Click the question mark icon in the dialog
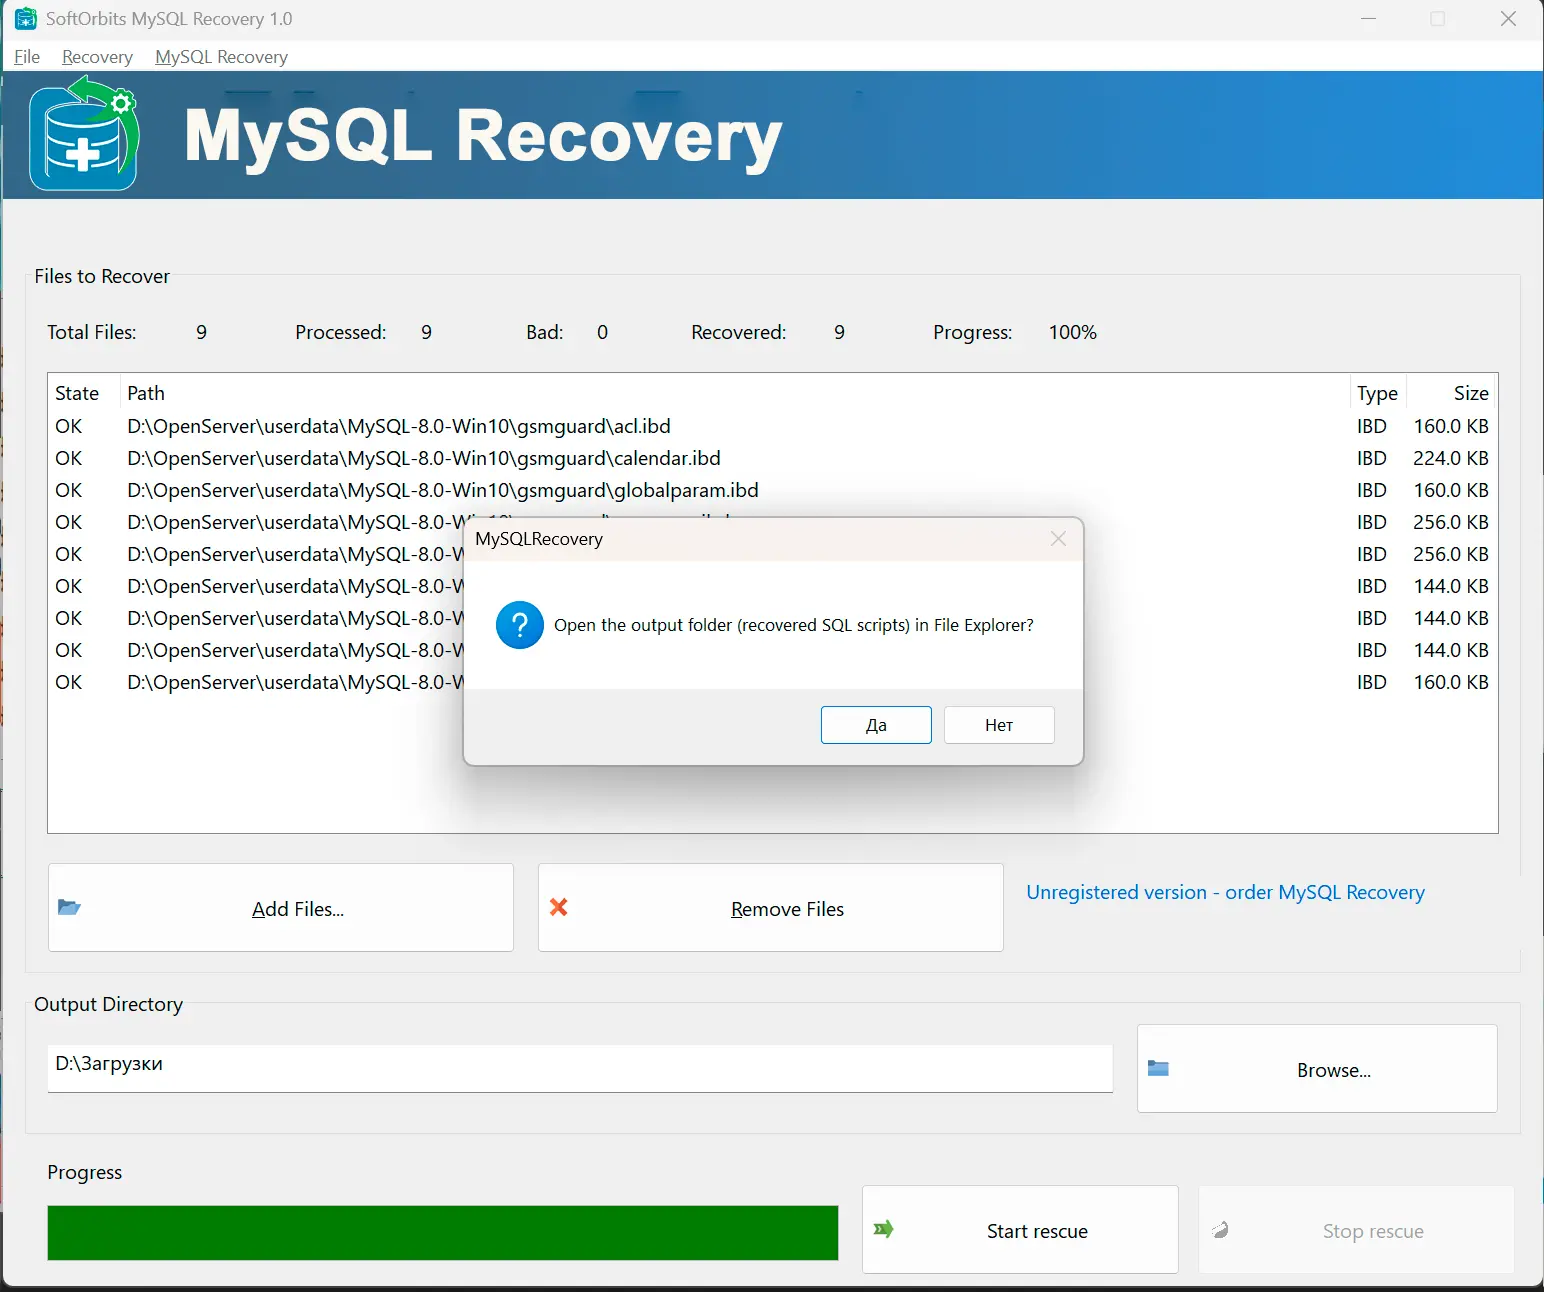Screen dimensions: 1544x1292 520,624
